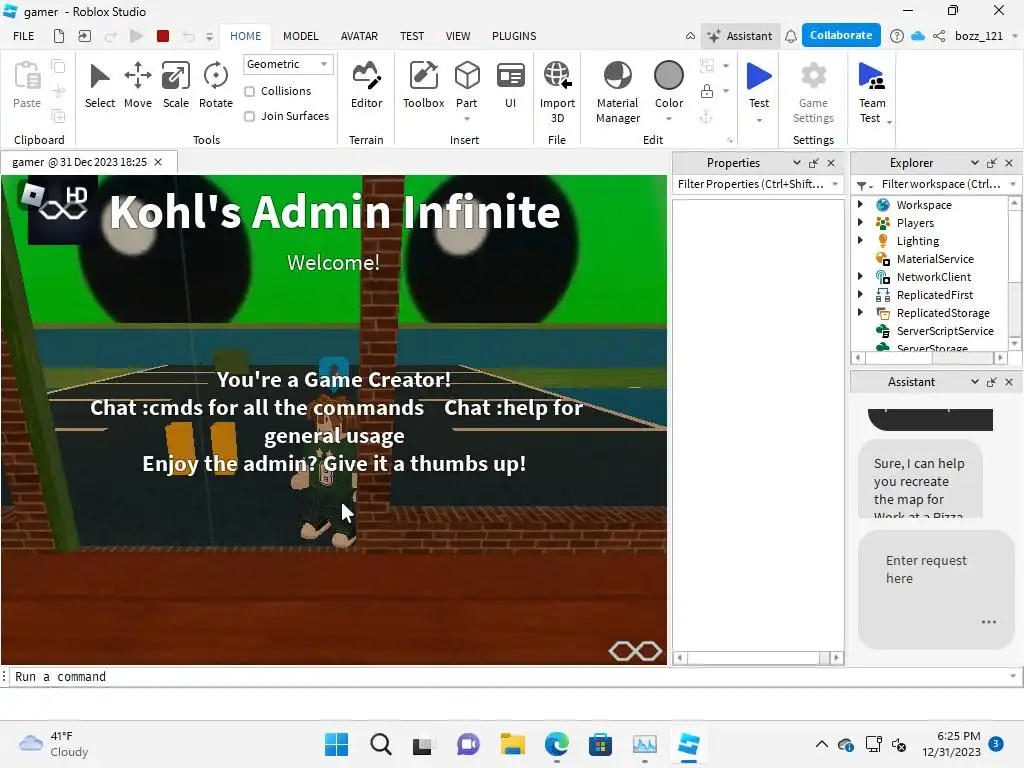Insert a Part cube
1024x768 pixels.
point(467,77)
